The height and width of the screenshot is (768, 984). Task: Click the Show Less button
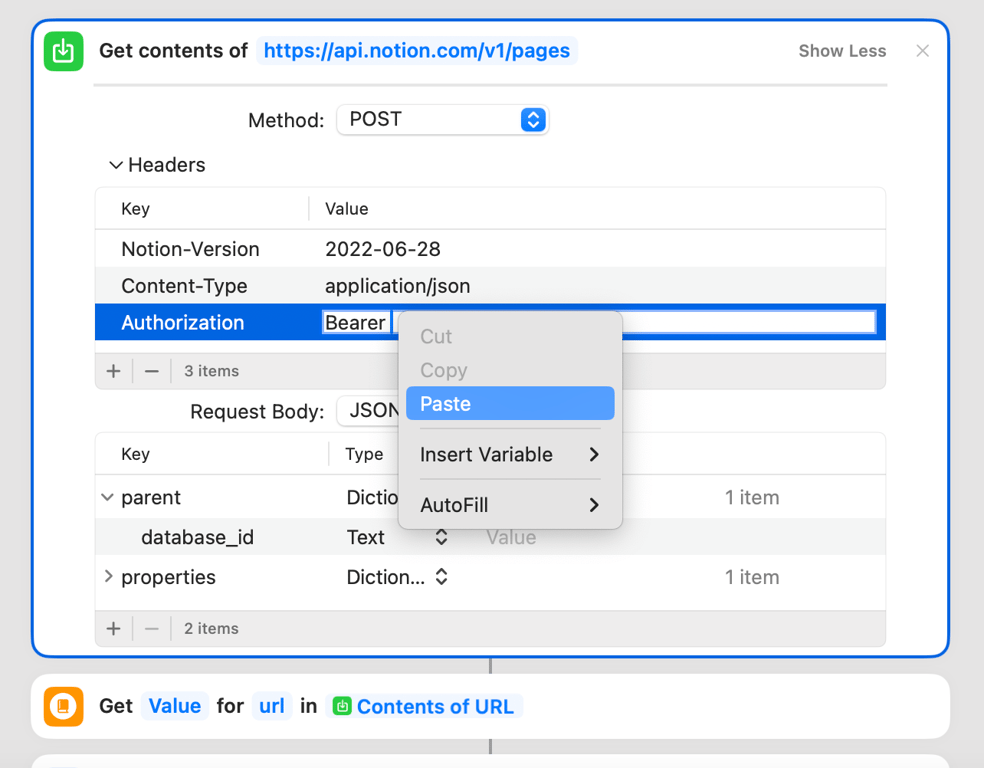pyautogui.click(x=842, y=51)
